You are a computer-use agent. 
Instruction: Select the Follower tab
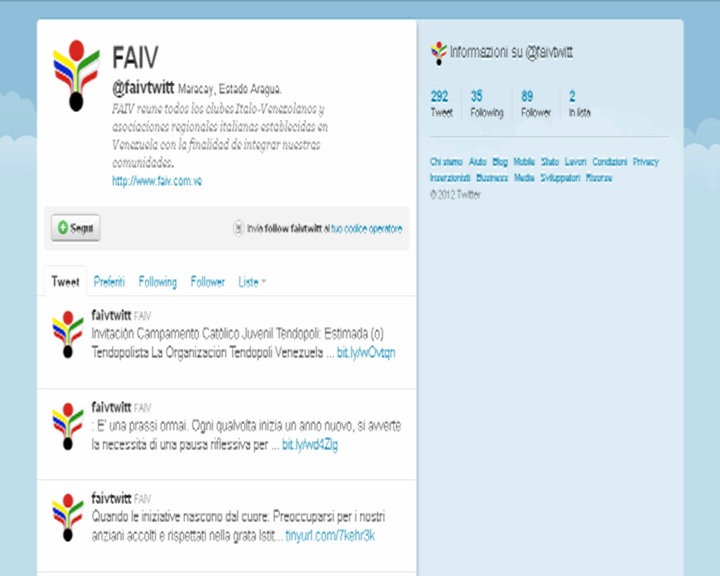pos(208,282)
